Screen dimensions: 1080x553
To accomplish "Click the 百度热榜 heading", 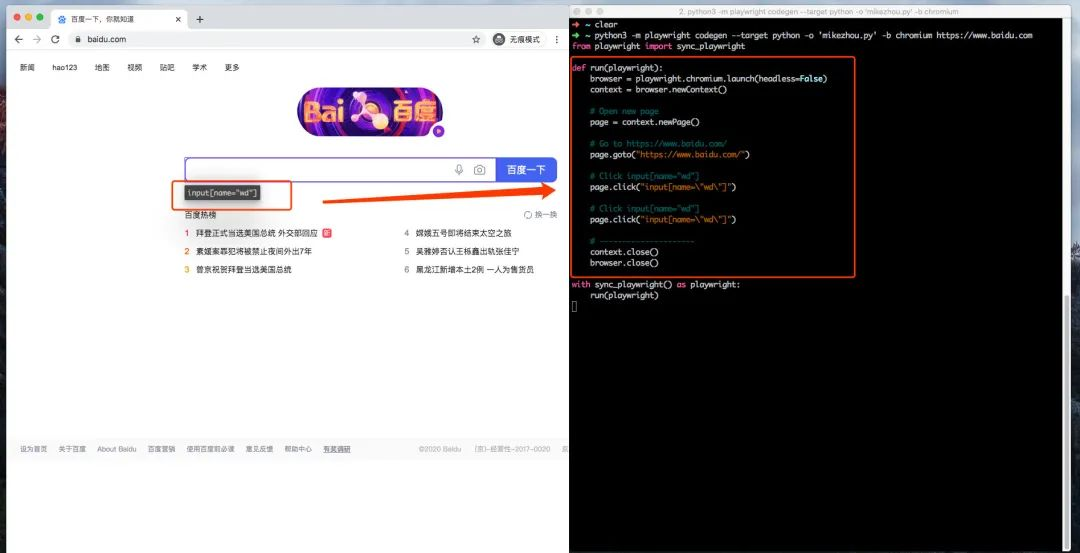I will (x=200, y=215).
